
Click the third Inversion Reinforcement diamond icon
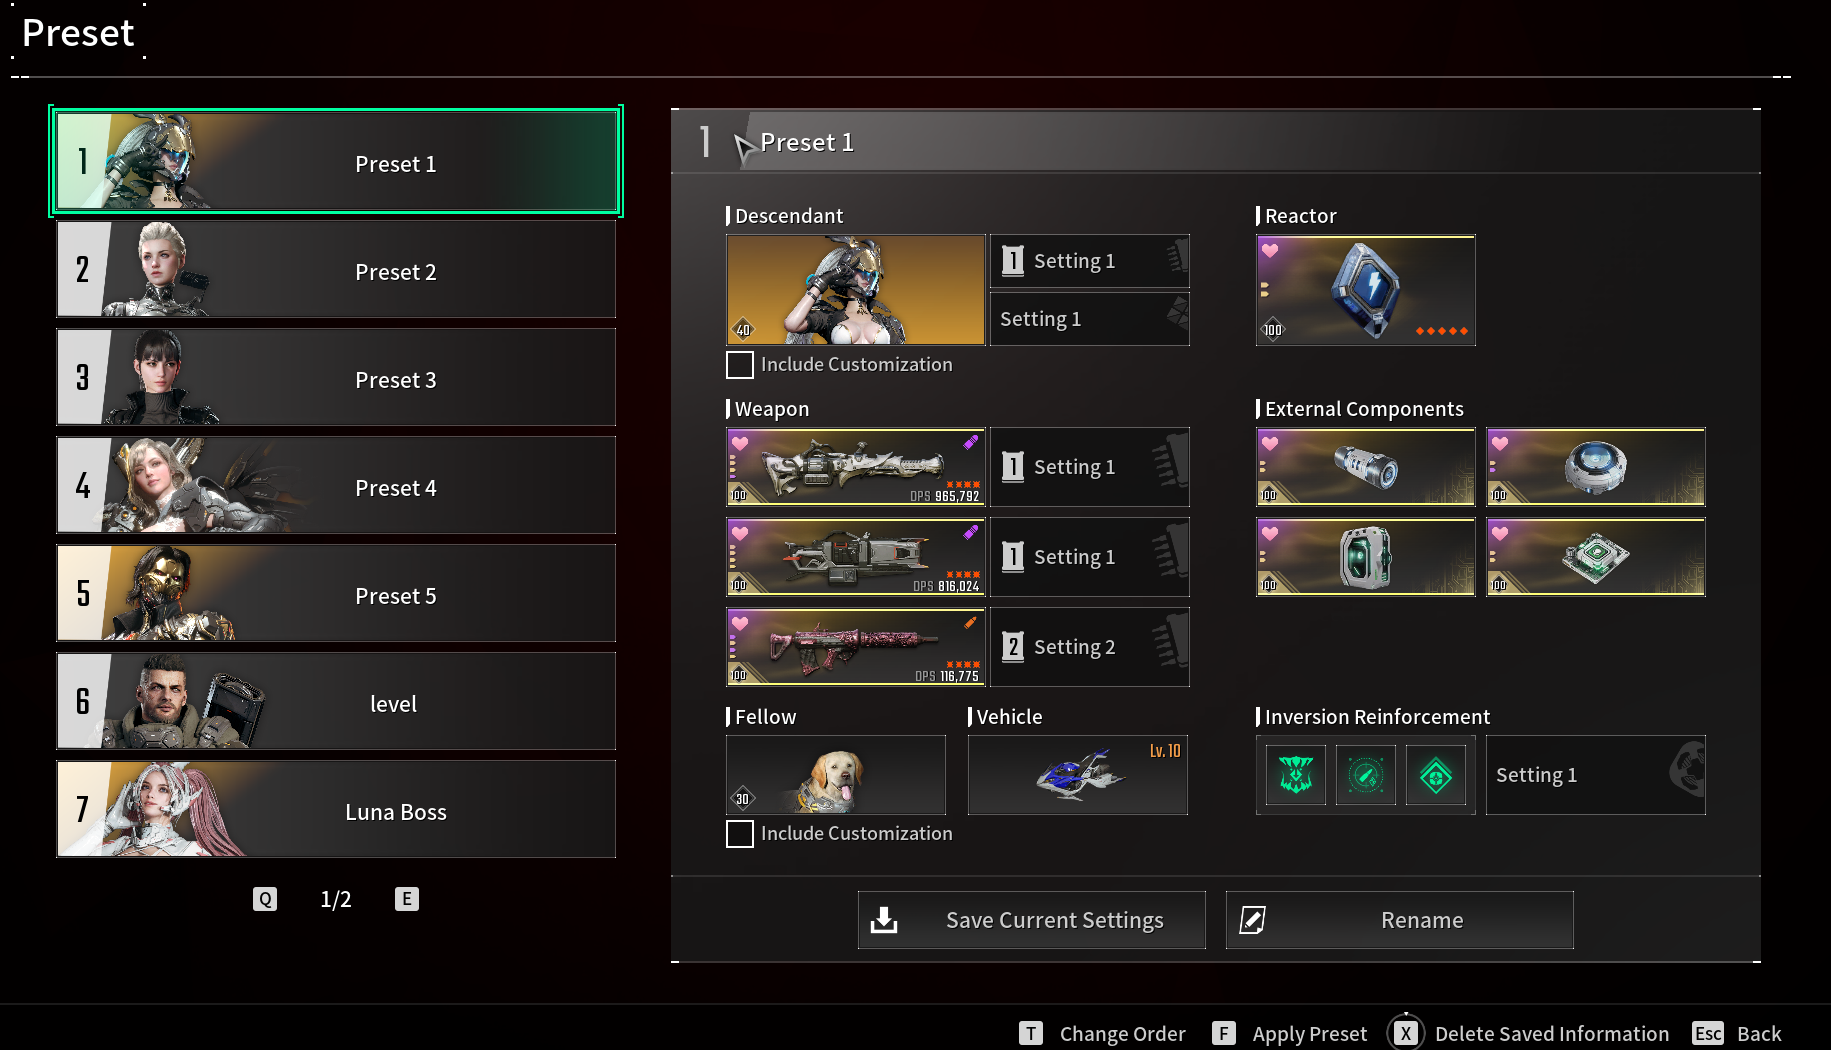pyautogui.click(x=1436, y=775)
